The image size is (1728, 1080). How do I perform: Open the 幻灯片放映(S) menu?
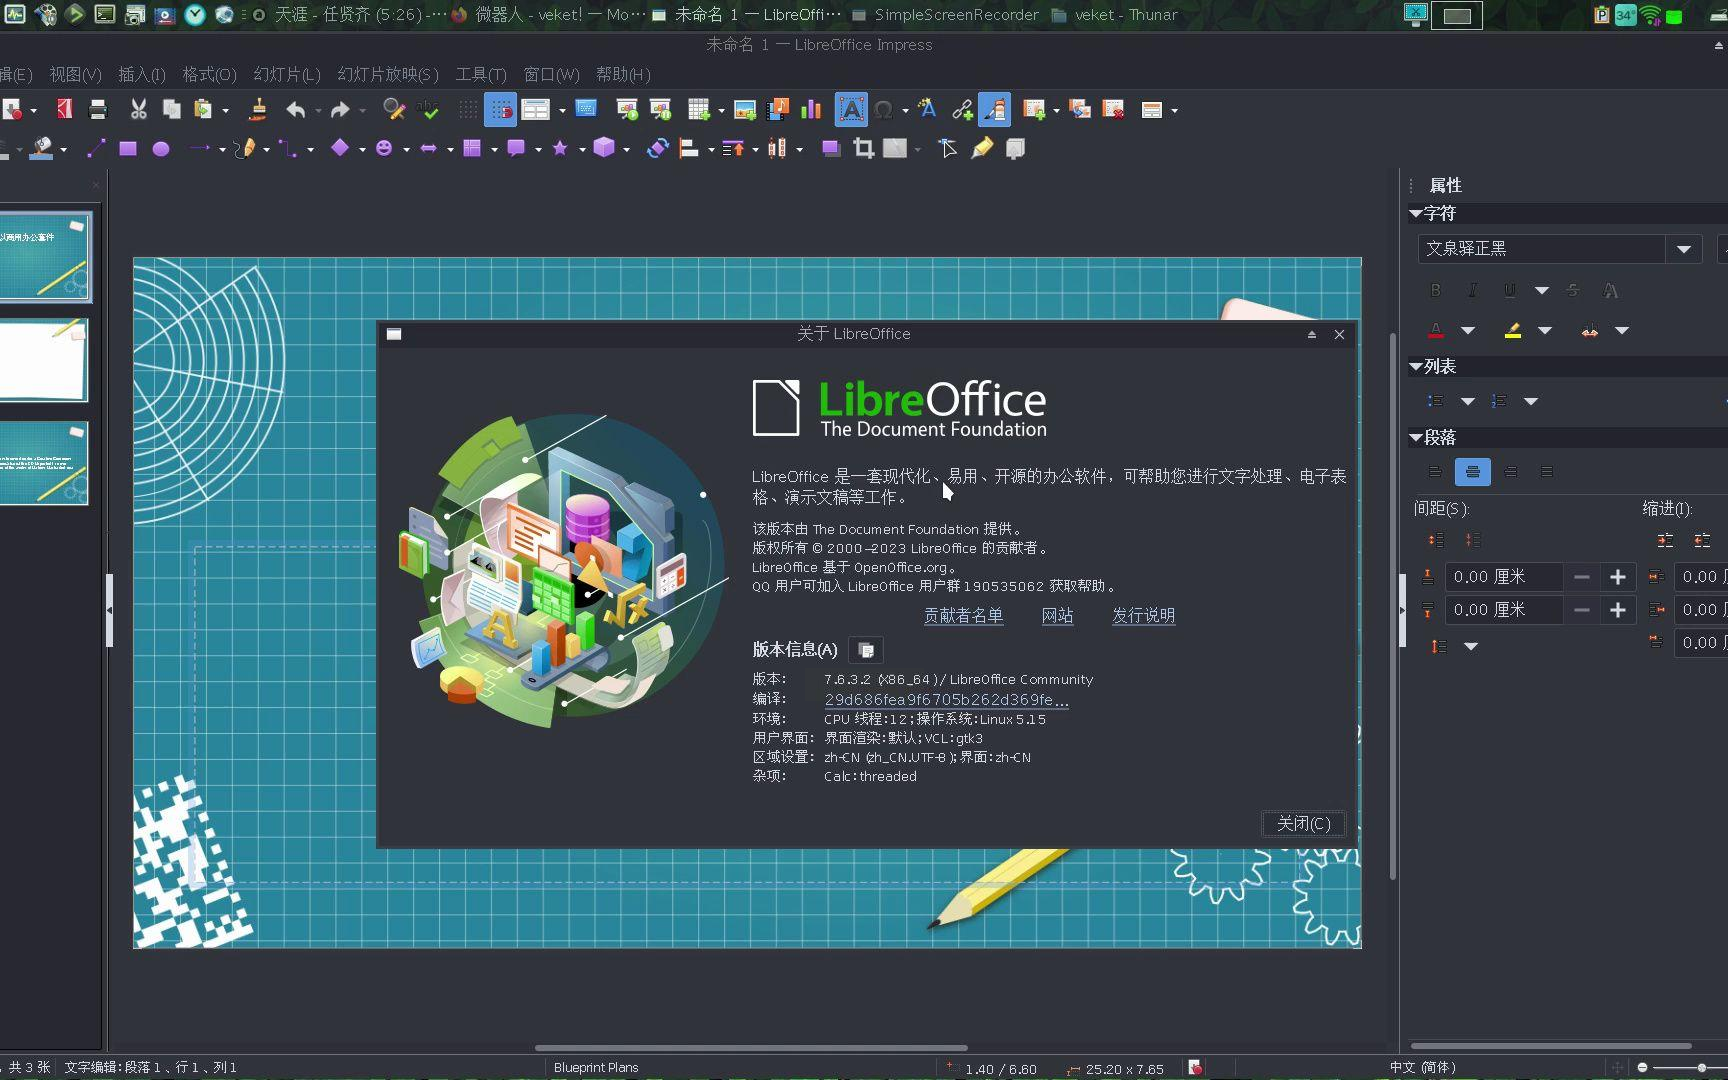pyautogui.click(x=388, y=74)
